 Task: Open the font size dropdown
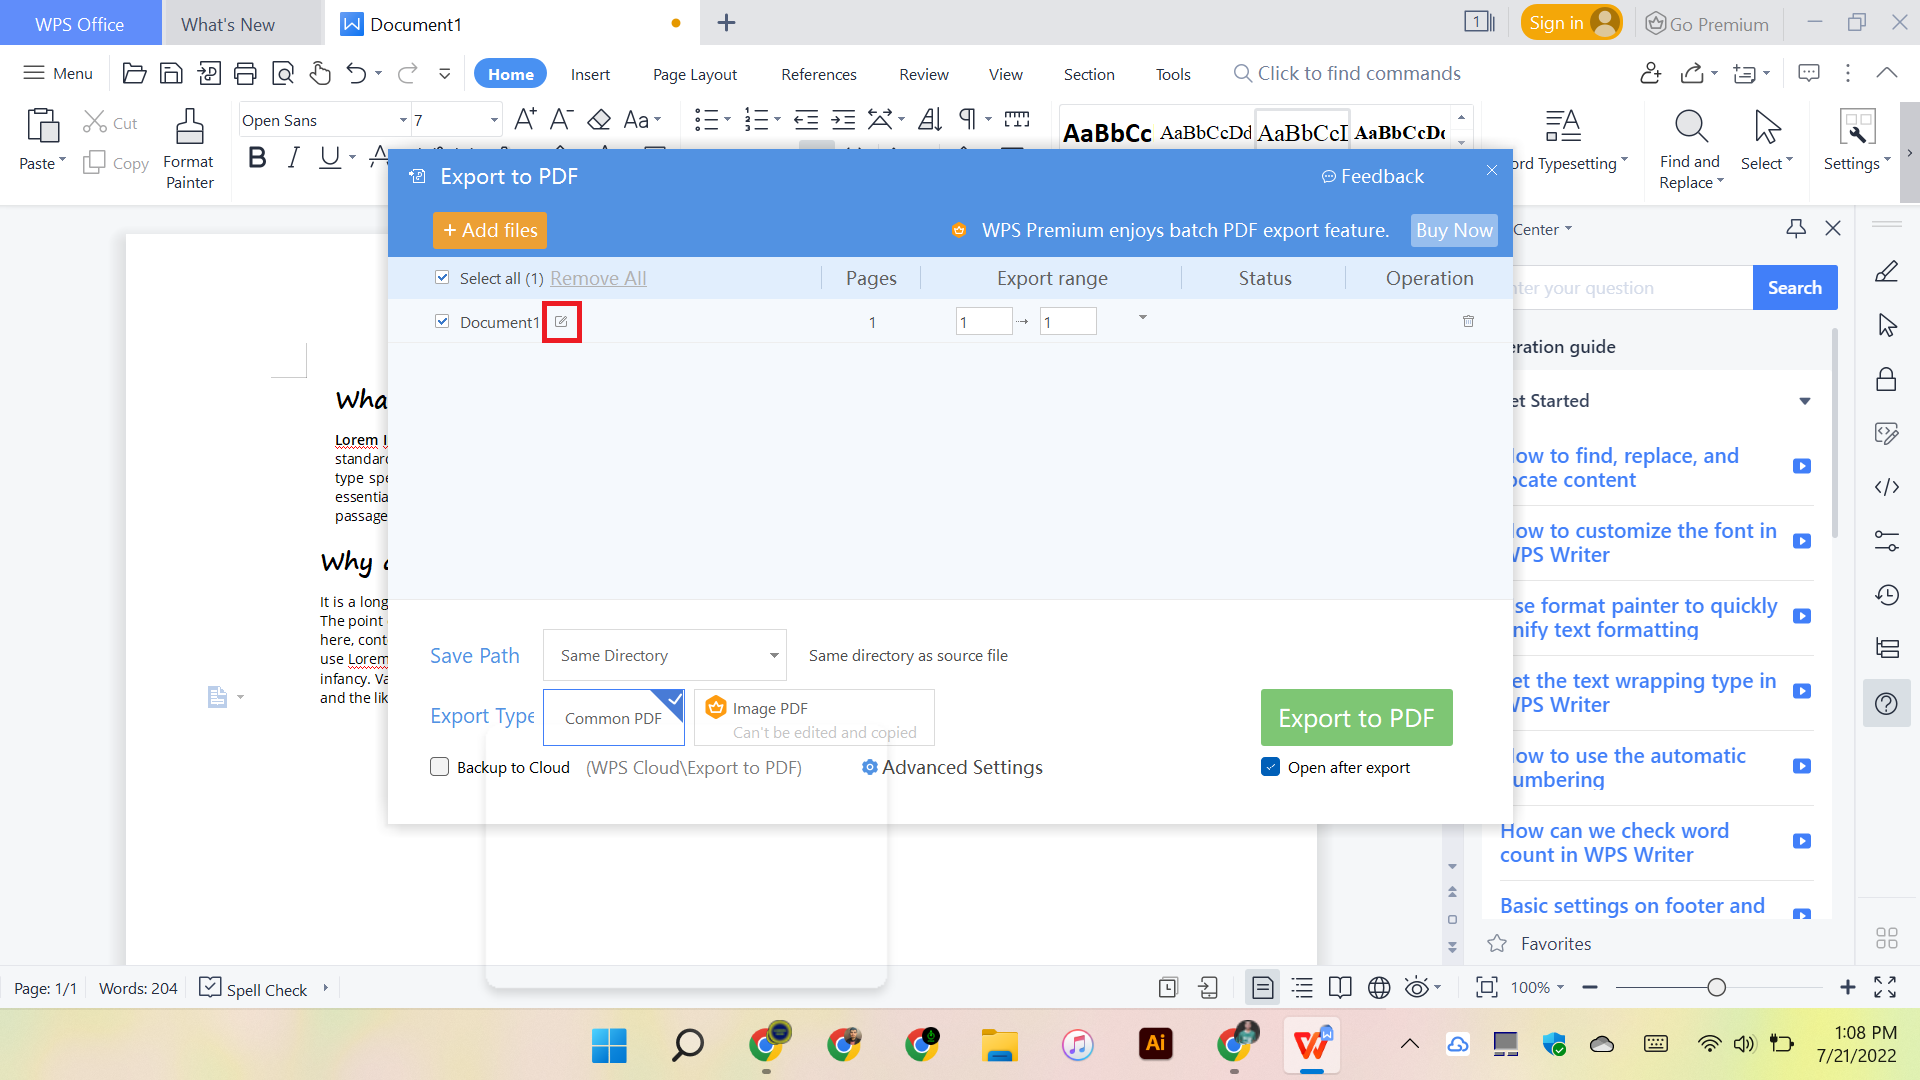[x=494, y=120]
